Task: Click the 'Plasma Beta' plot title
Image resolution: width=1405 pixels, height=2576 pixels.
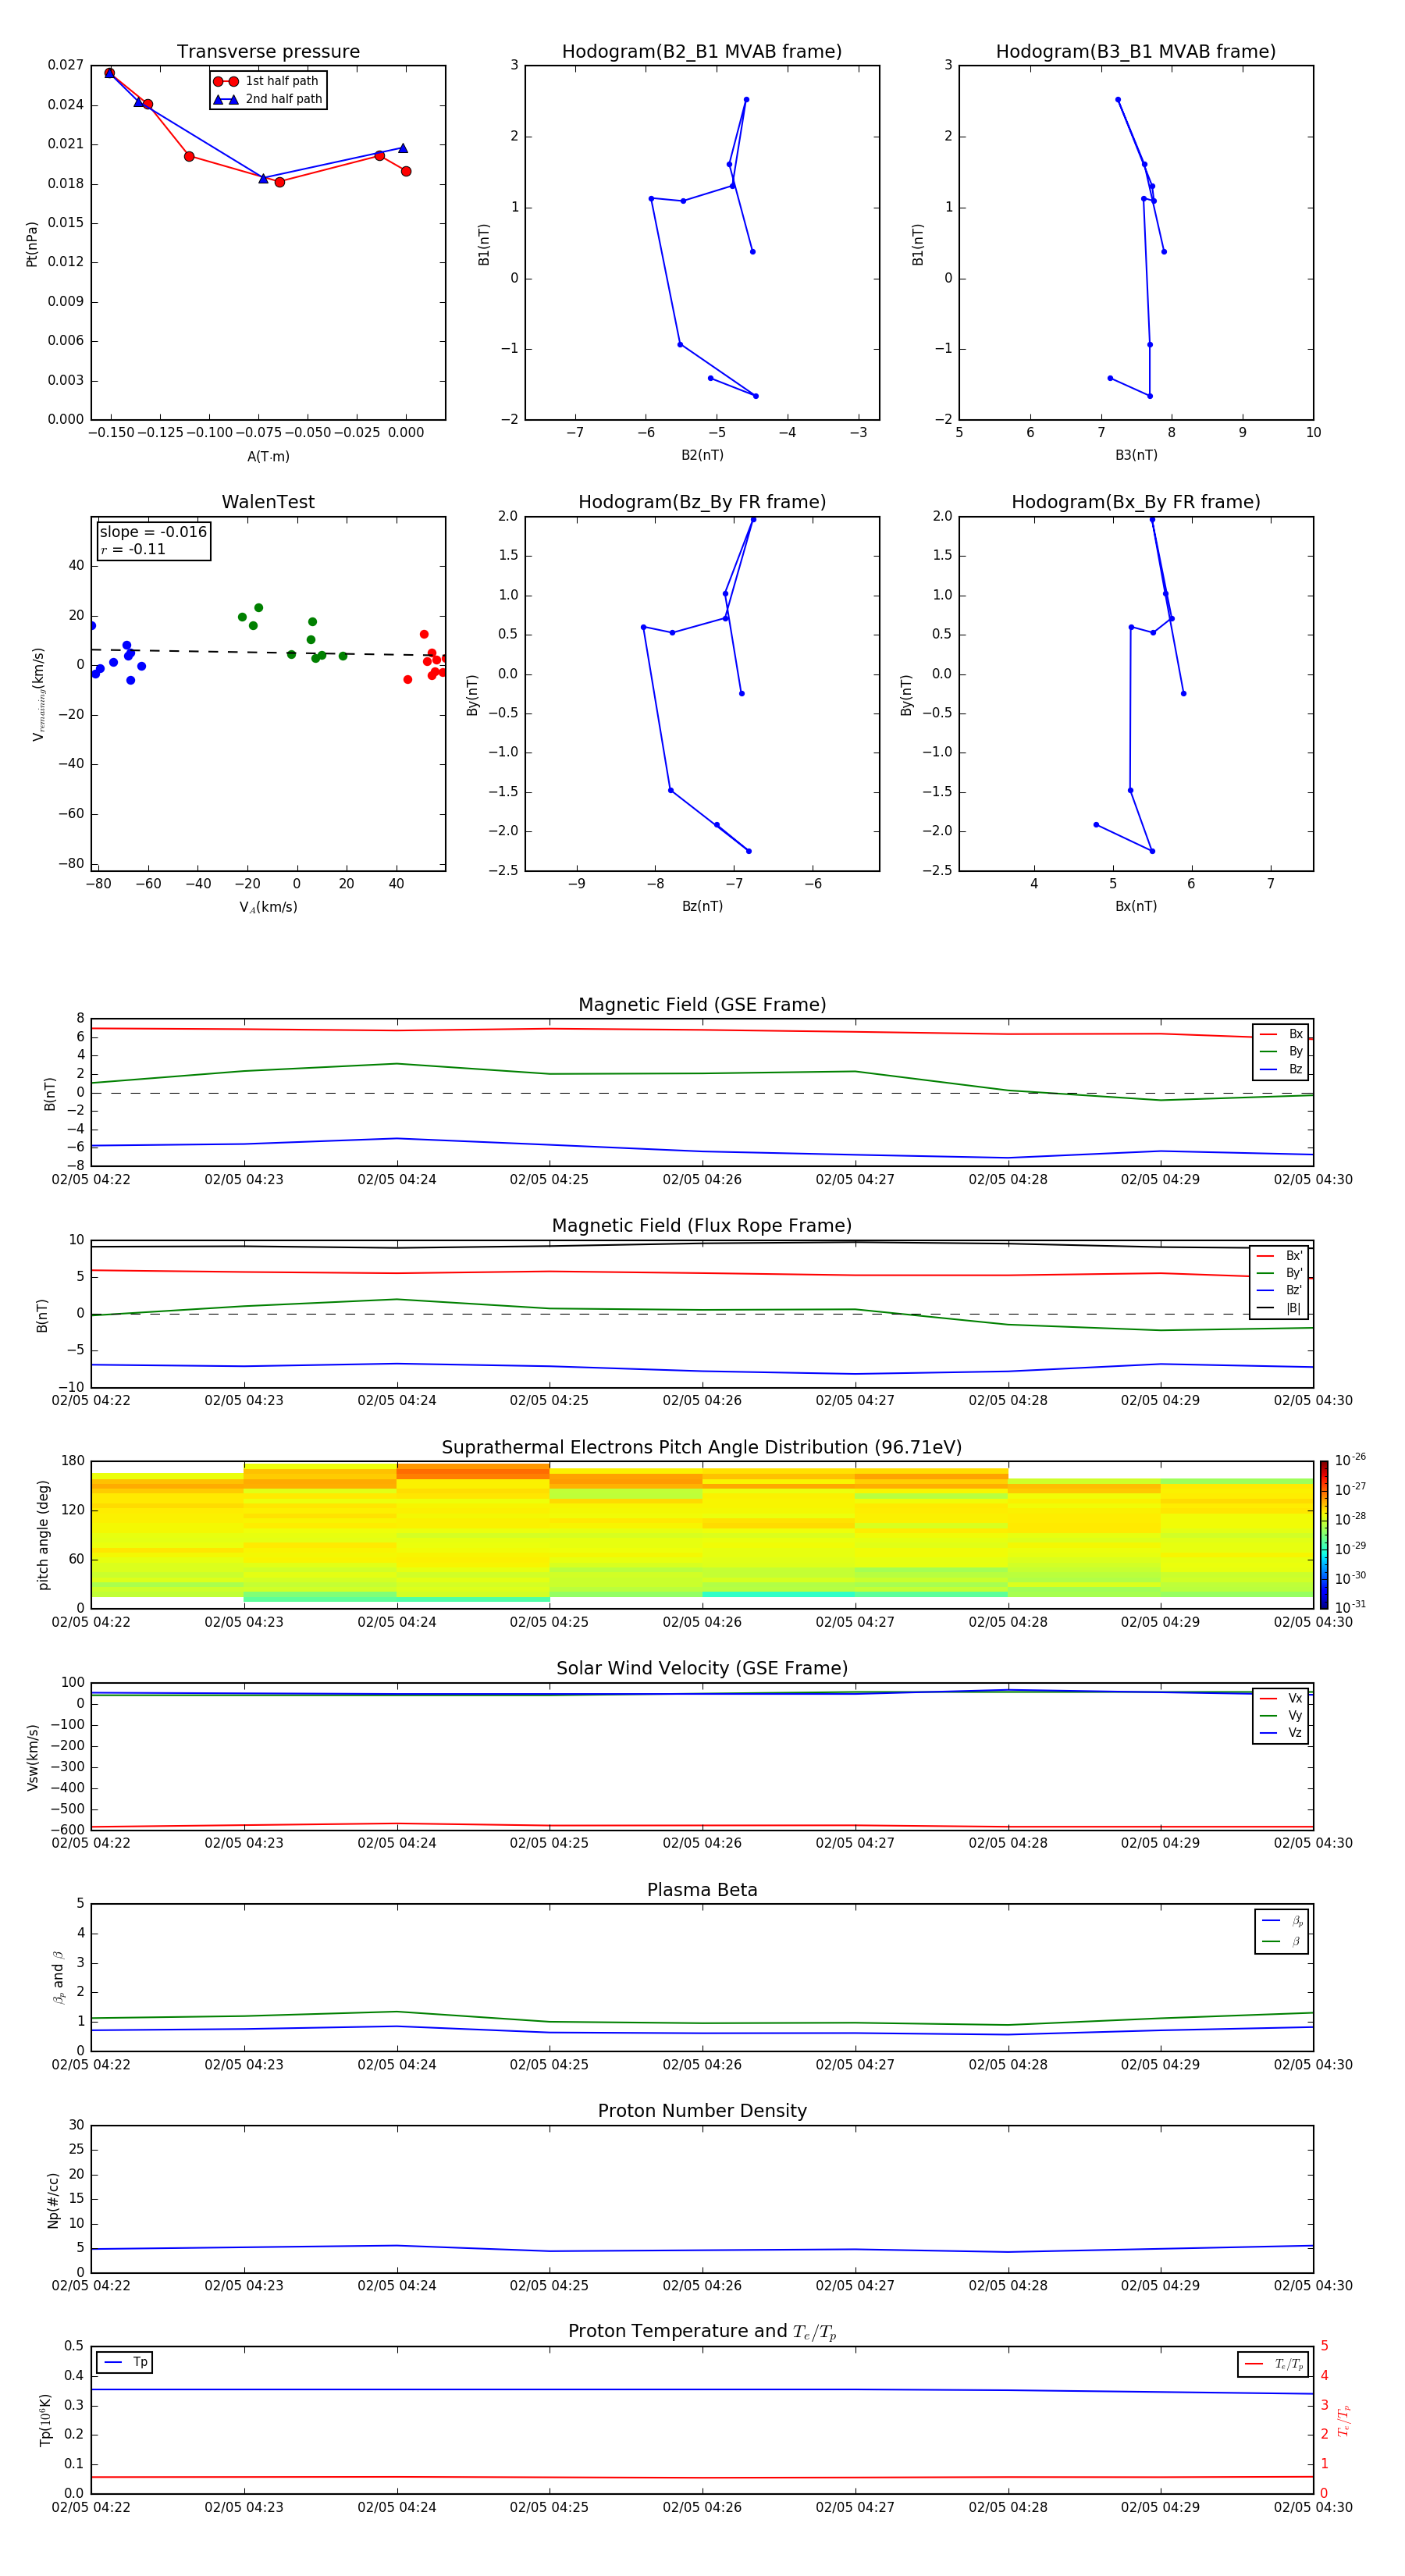Action: point(702,1891)
